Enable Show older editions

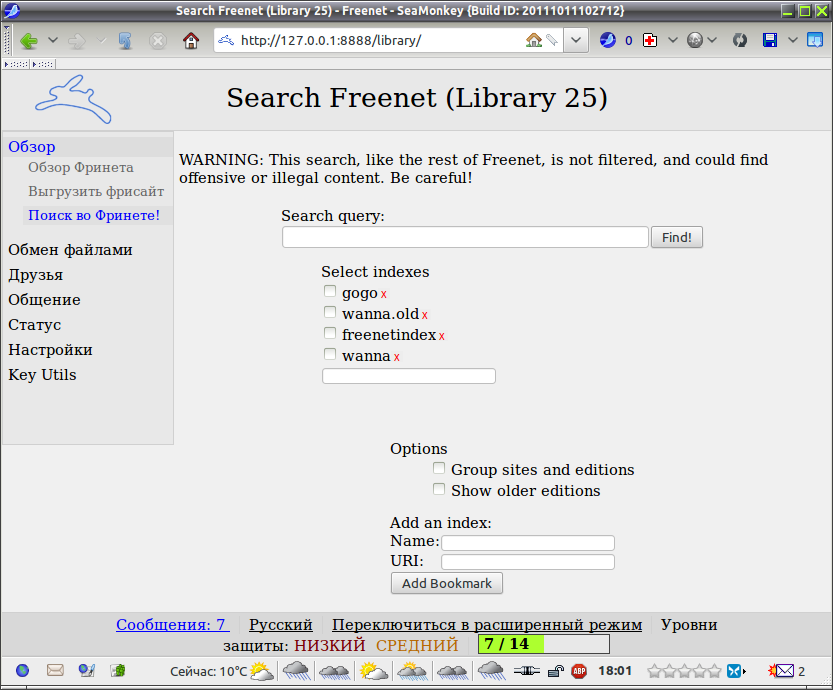tap(439, 489)
